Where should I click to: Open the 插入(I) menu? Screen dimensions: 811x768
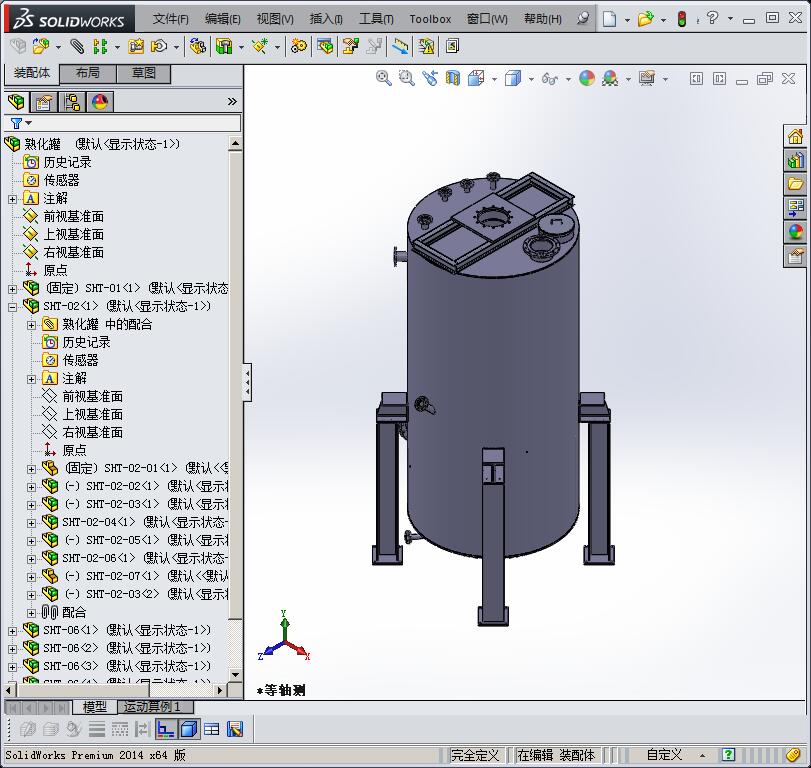pyautogui.click(x=326, y=19)
